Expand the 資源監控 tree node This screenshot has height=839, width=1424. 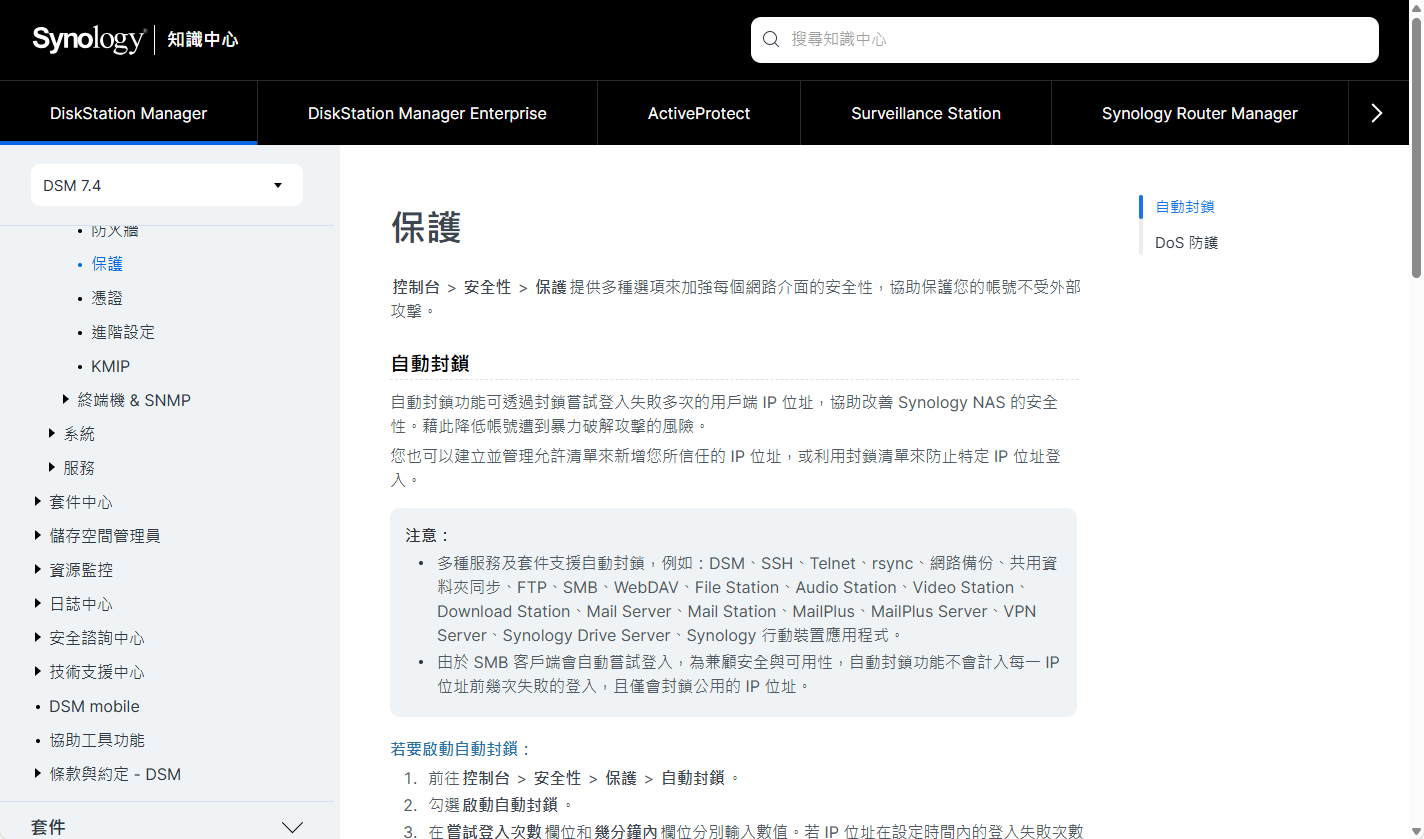coord(38,569)
